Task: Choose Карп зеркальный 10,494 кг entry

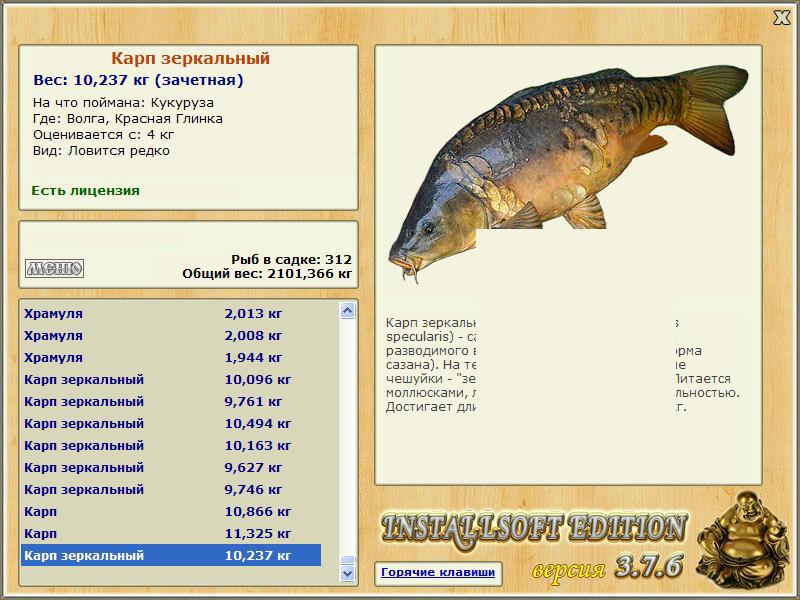Action: (171, 423)
